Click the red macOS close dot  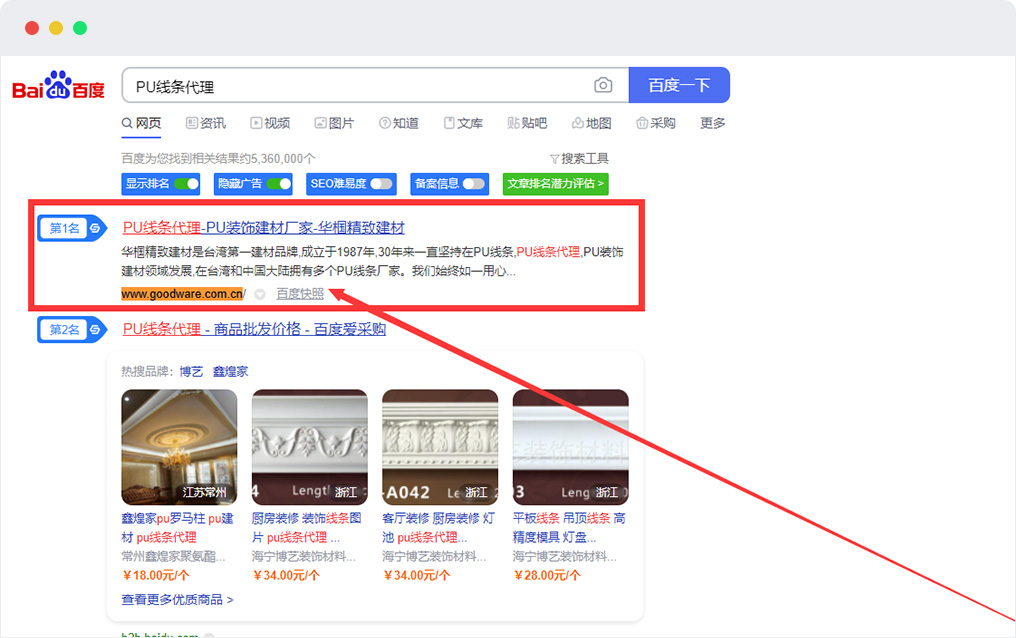pos(32,28)
